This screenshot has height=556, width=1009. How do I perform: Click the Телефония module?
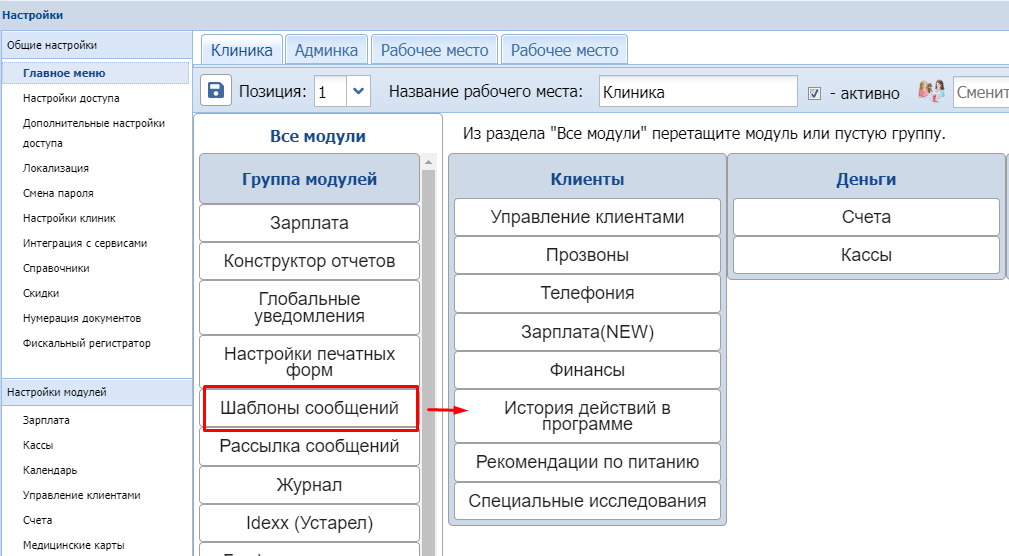[587, 293]
